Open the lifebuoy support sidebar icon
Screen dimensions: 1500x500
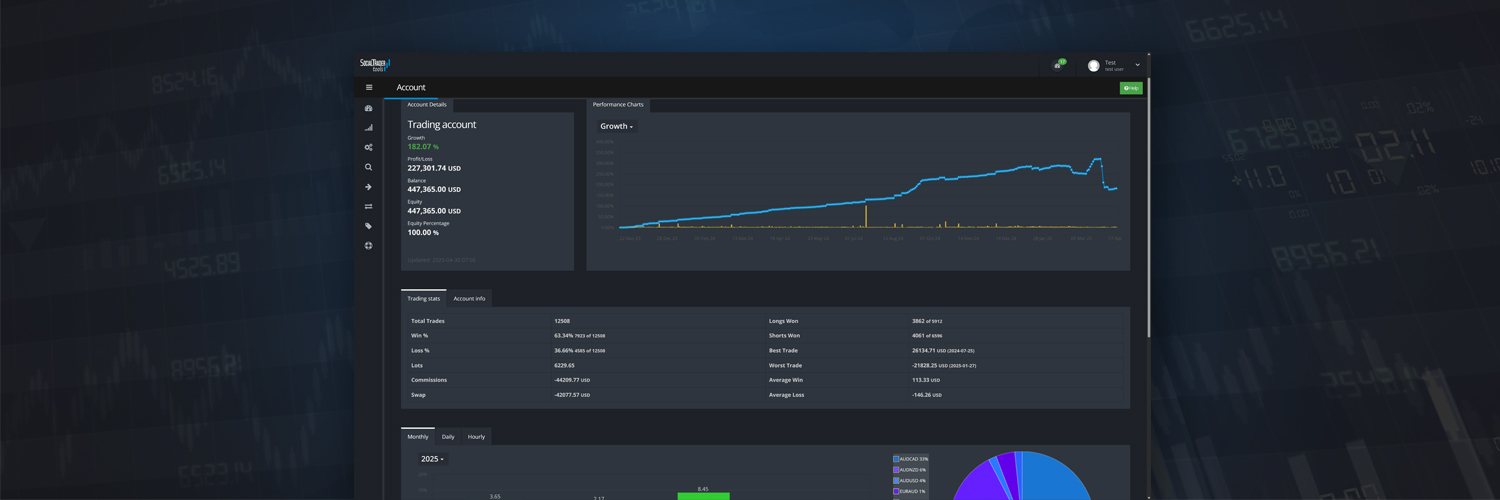[x=369, y=245]
